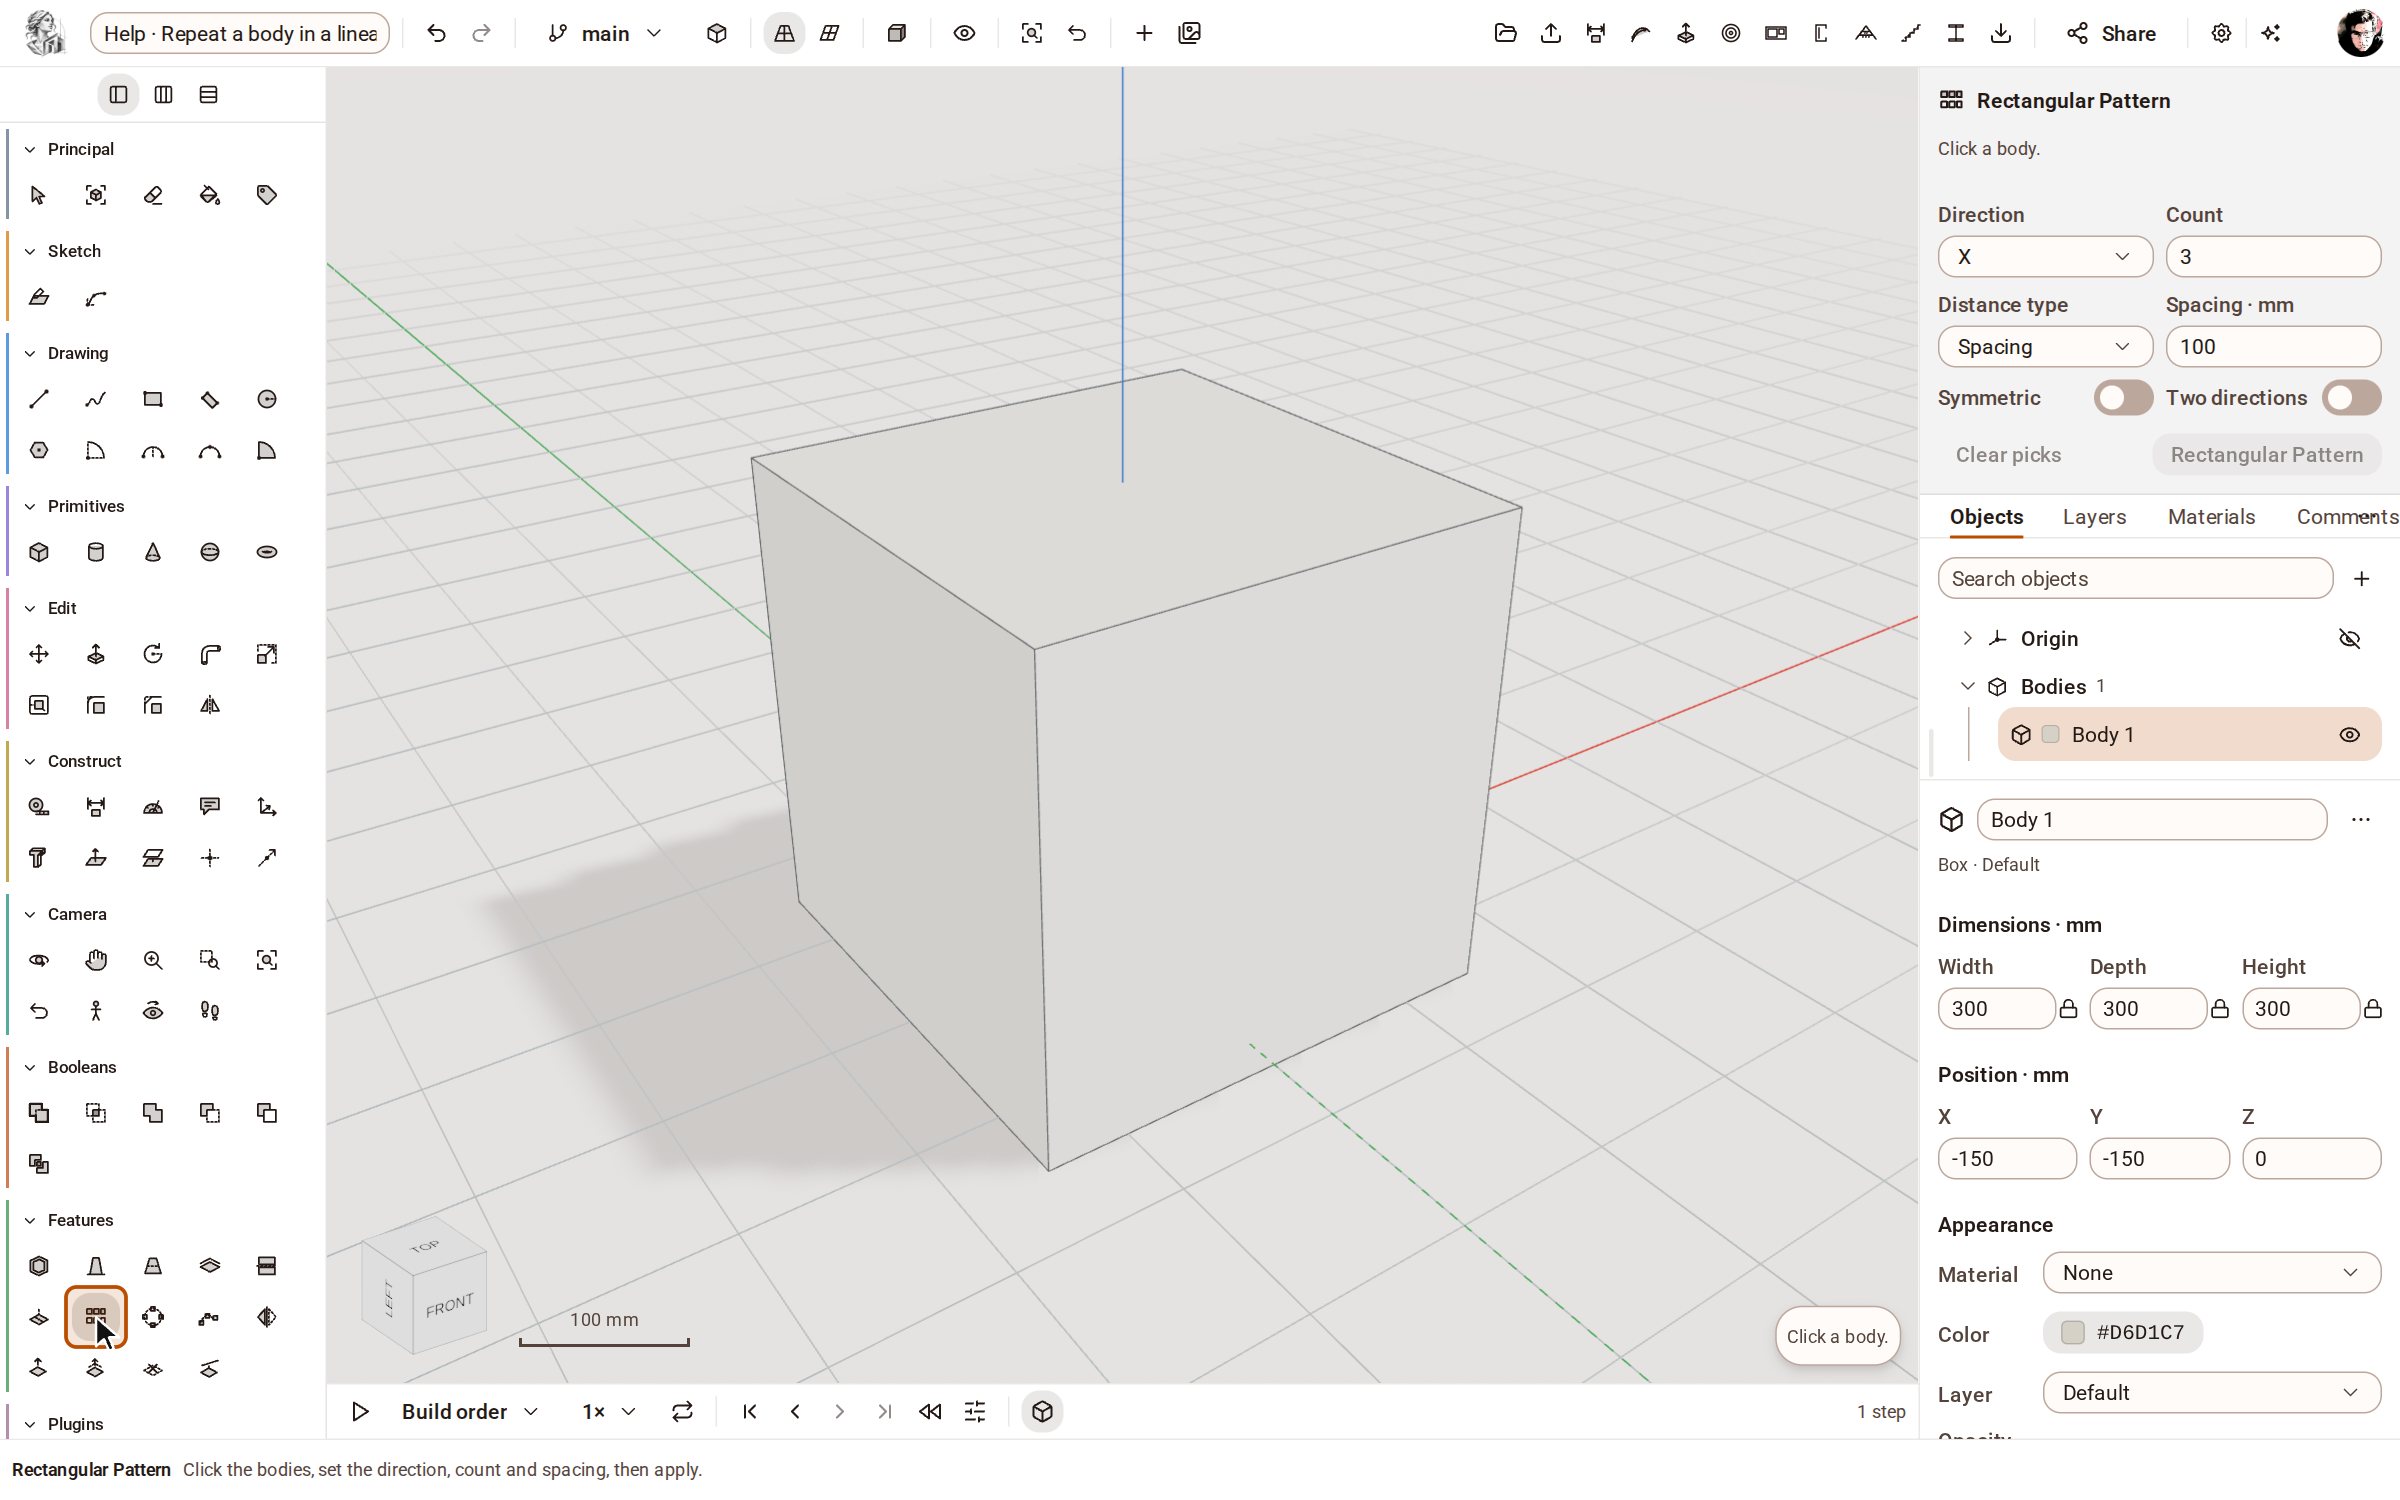Toggle the Two directions switch
2400x1500 pixels.
pos(2351,397)
